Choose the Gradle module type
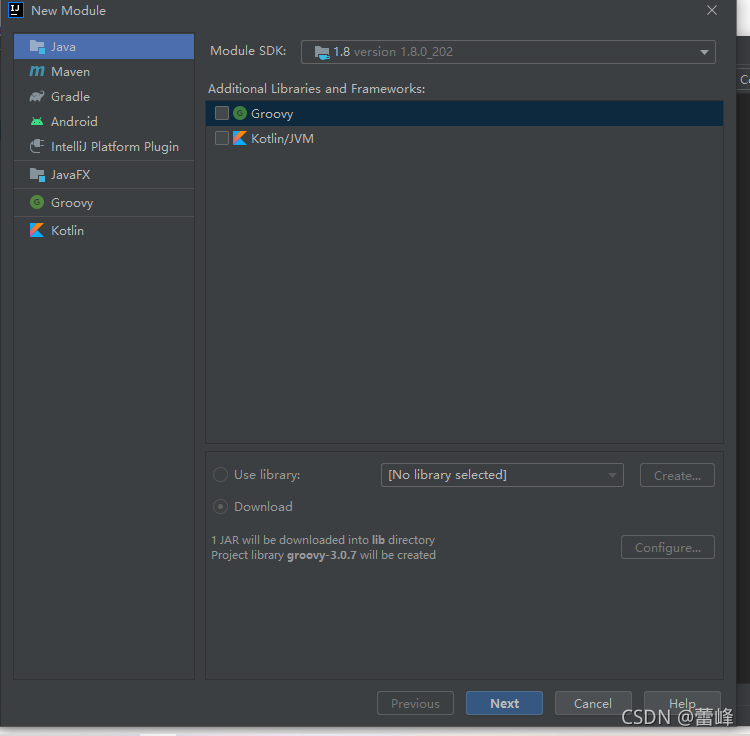The height and width of the screenshot is (736, 750). click(104, 97)
